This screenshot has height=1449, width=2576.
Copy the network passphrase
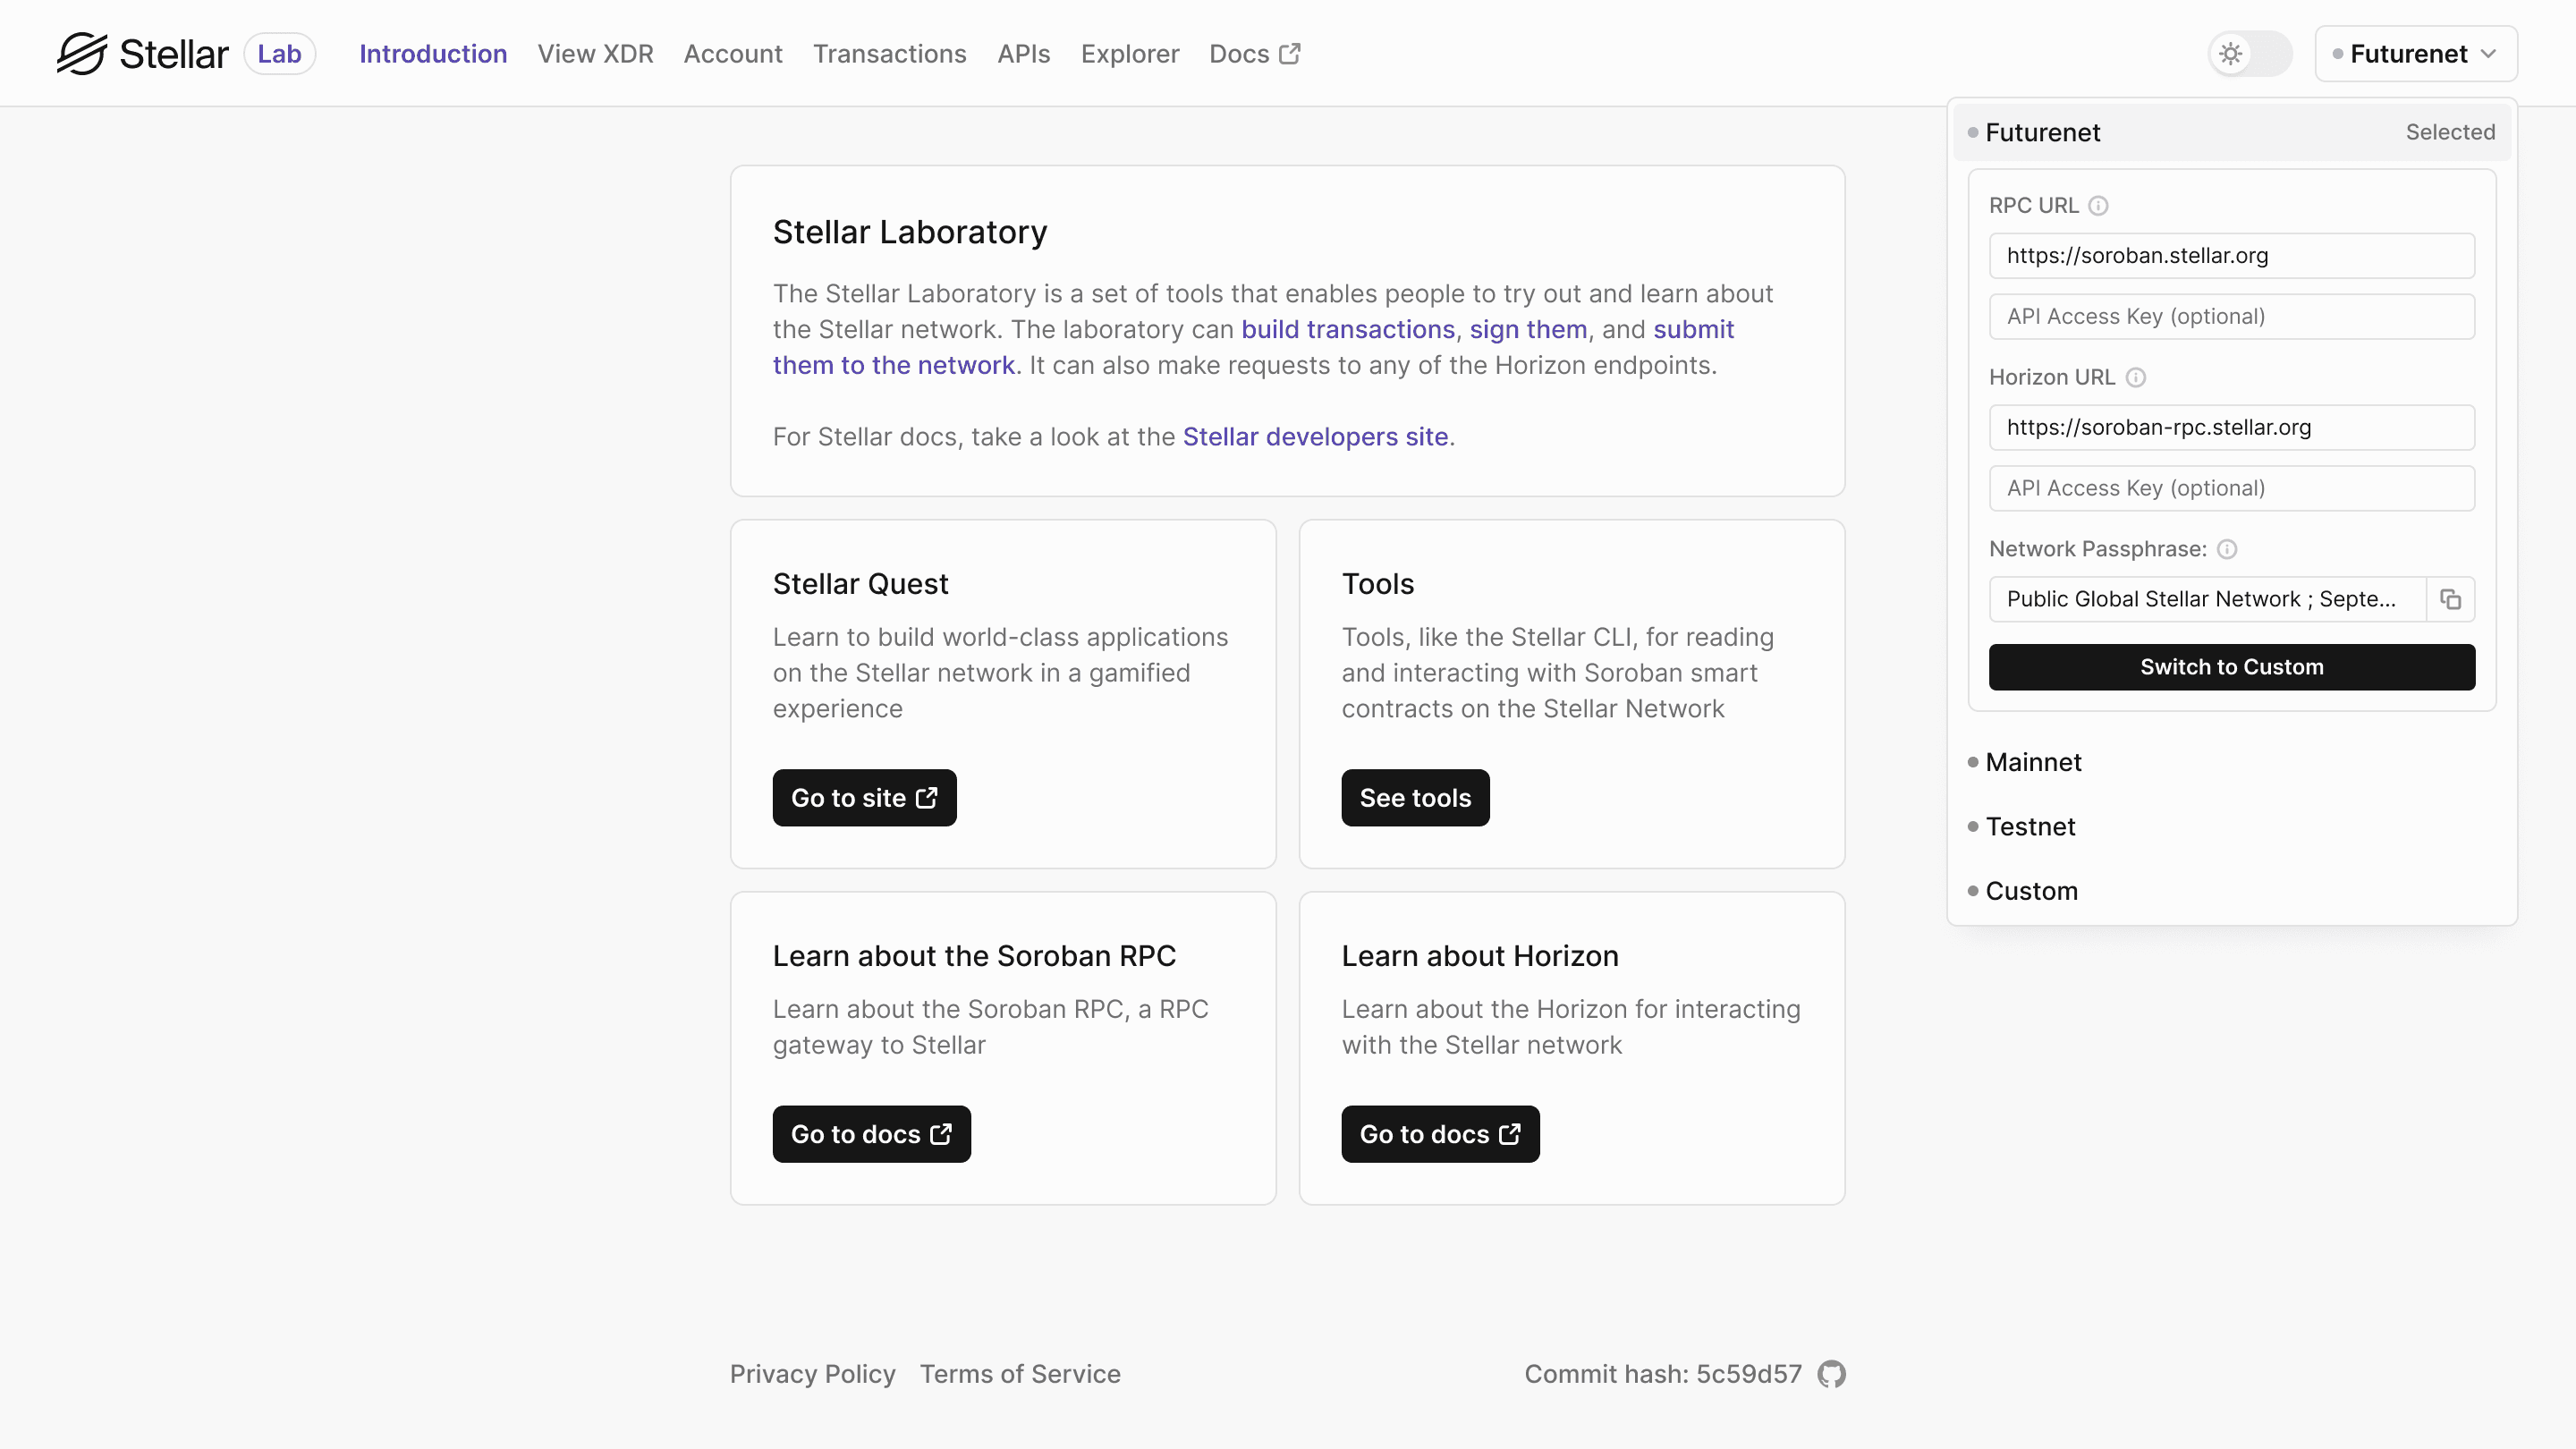tap(2451, 599)
